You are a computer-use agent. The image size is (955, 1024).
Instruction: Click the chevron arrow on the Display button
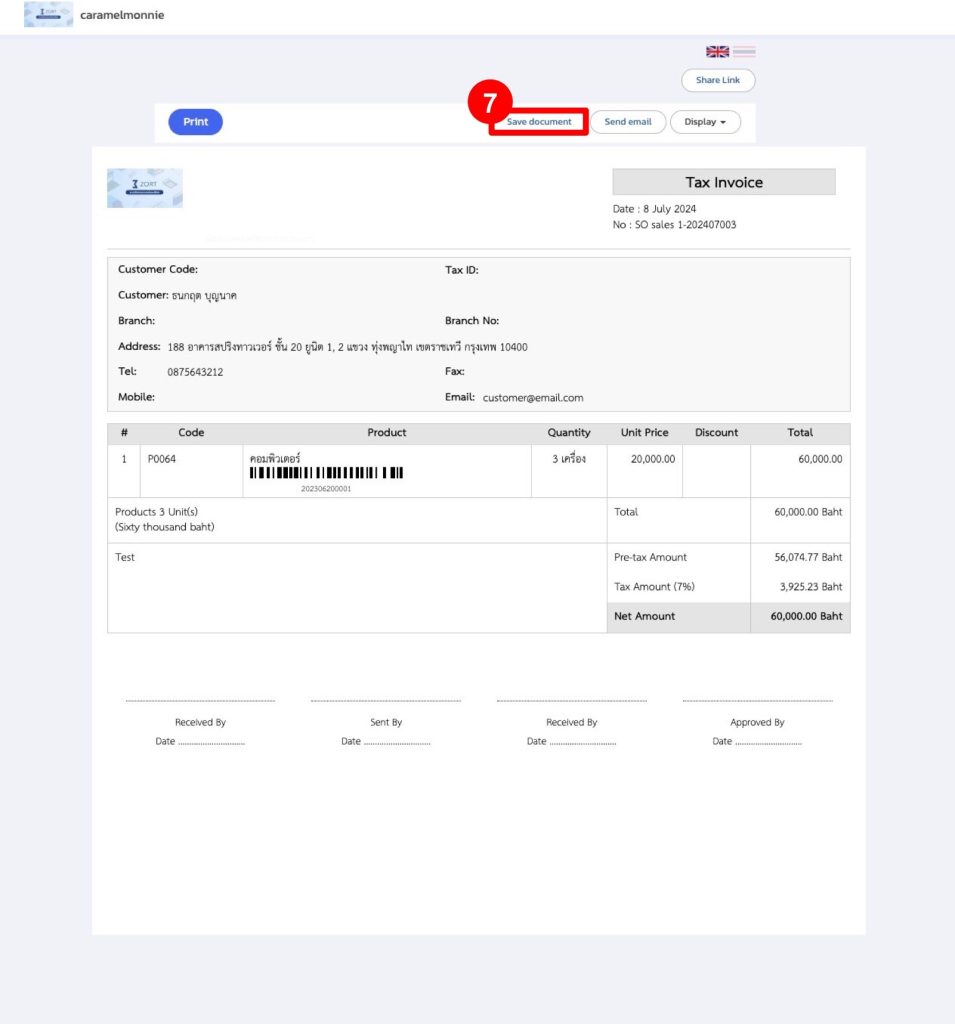[x=725, y=121]
